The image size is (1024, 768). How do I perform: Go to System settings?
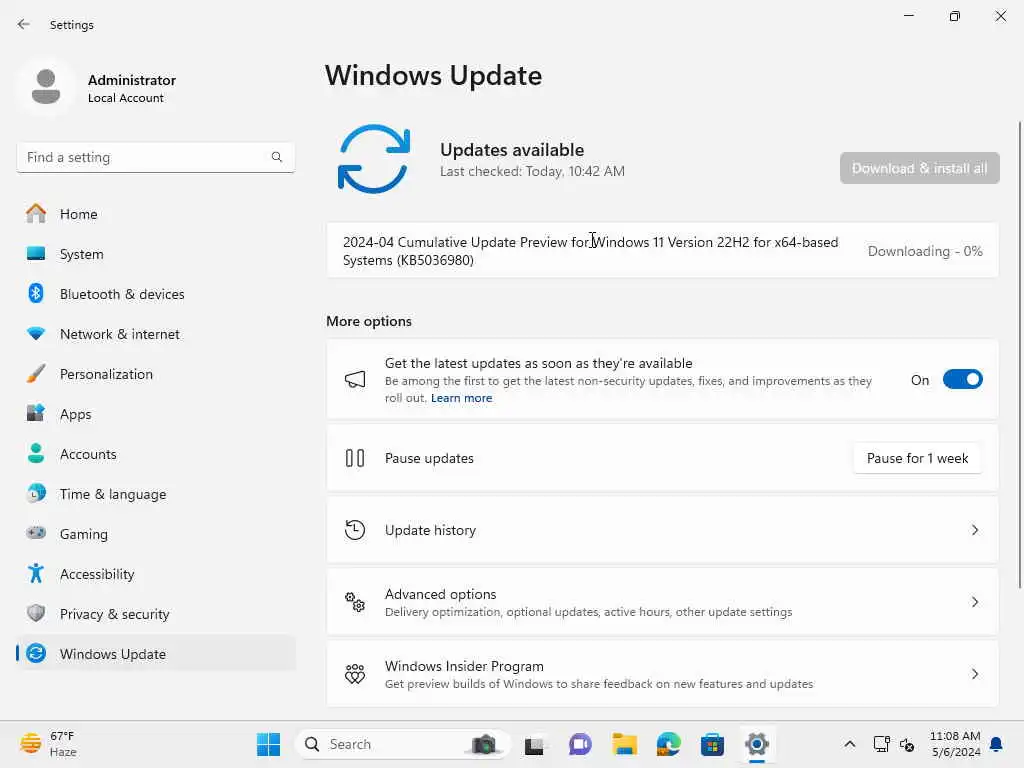155,253
